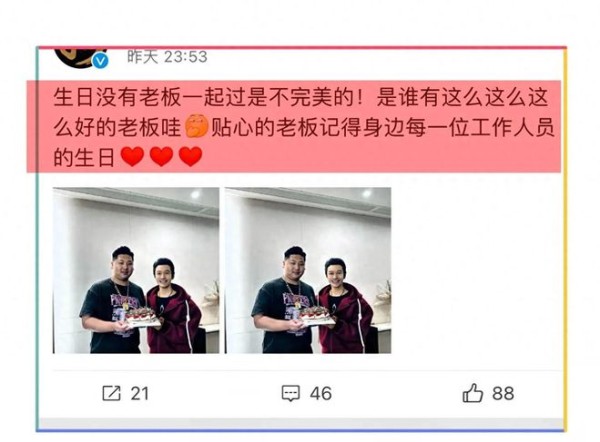Viewport: 600px width, 442px height.
Task: Click the text 贴心的老板记得身边每一位工作人员
Action: point(383,127)
